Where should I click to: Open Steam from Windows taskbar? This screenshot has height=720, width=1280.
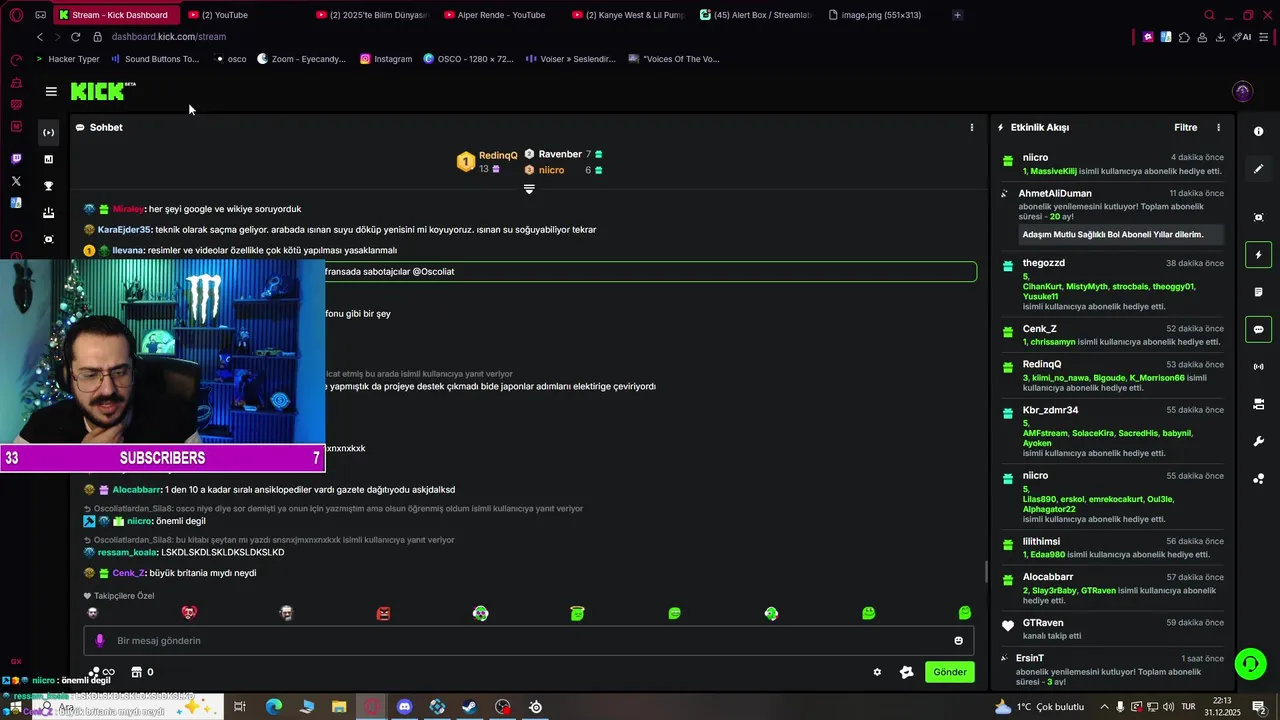[469, 707]
